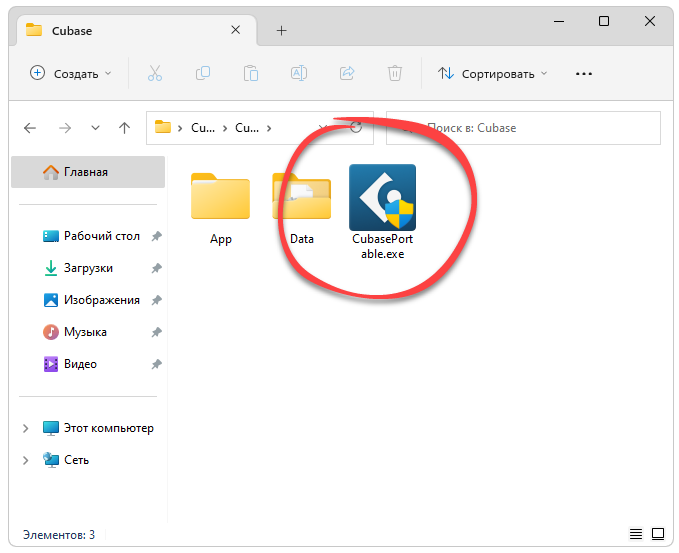
Task: Add a new Explorer tab
Action: tap(281, 30)
